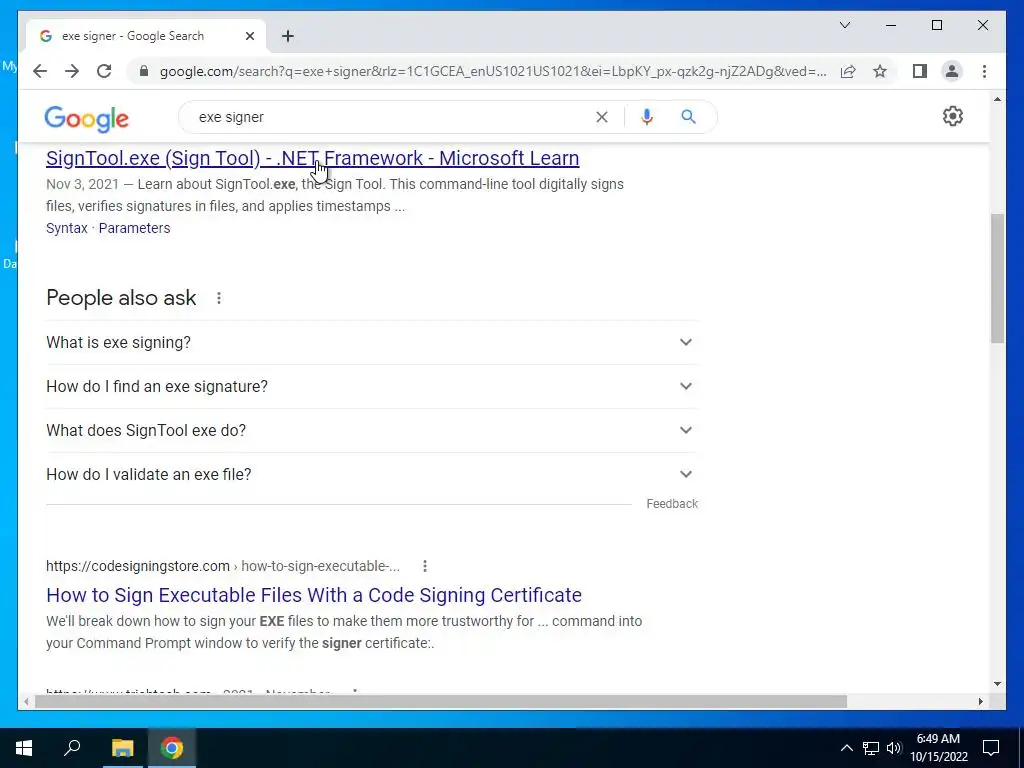
Task: Open Windows taskbar search
Action: (x=72, y=748)
